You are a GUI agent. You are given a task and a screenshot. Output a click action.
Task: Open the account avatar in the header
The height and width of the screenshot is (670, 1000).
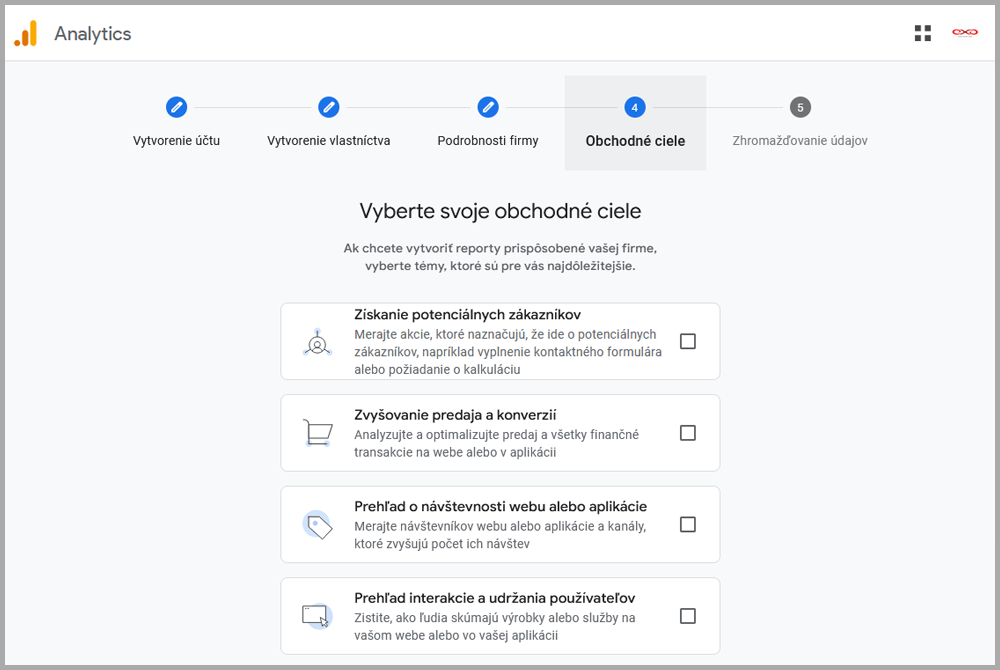[964, 33]
